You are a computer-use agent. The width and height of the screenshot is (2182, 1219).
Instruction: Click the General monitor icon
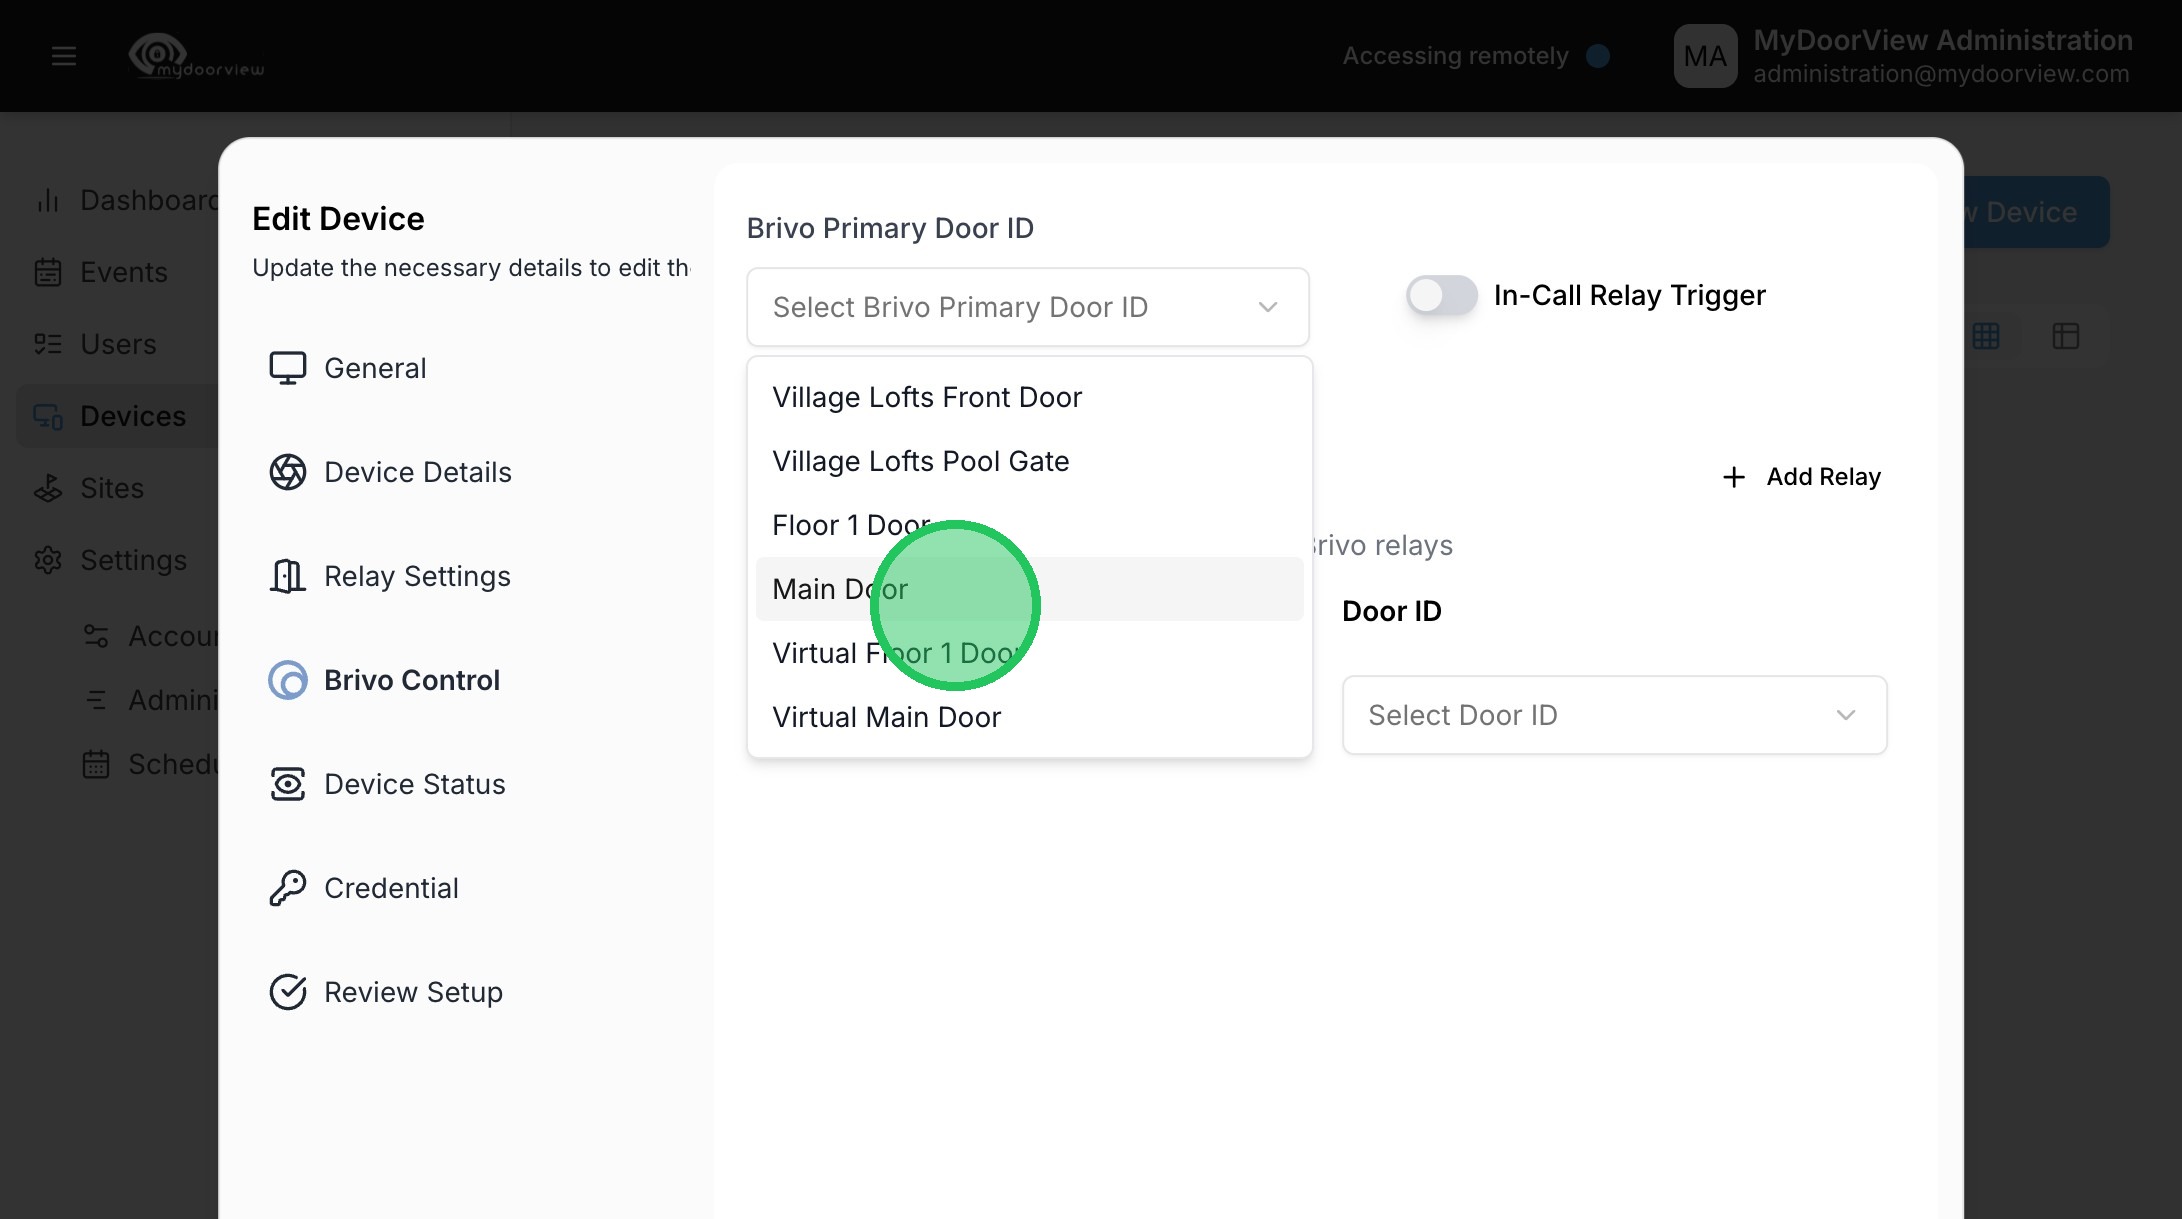click(x=287, y=368)
